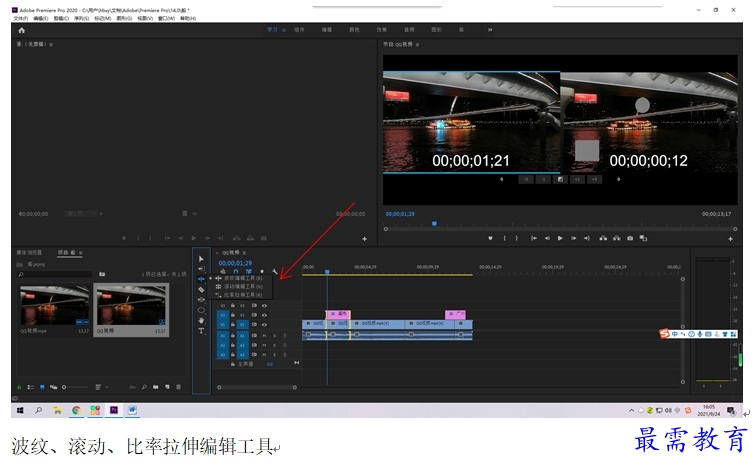Open 窗口(W) menu

pos(166,18)
